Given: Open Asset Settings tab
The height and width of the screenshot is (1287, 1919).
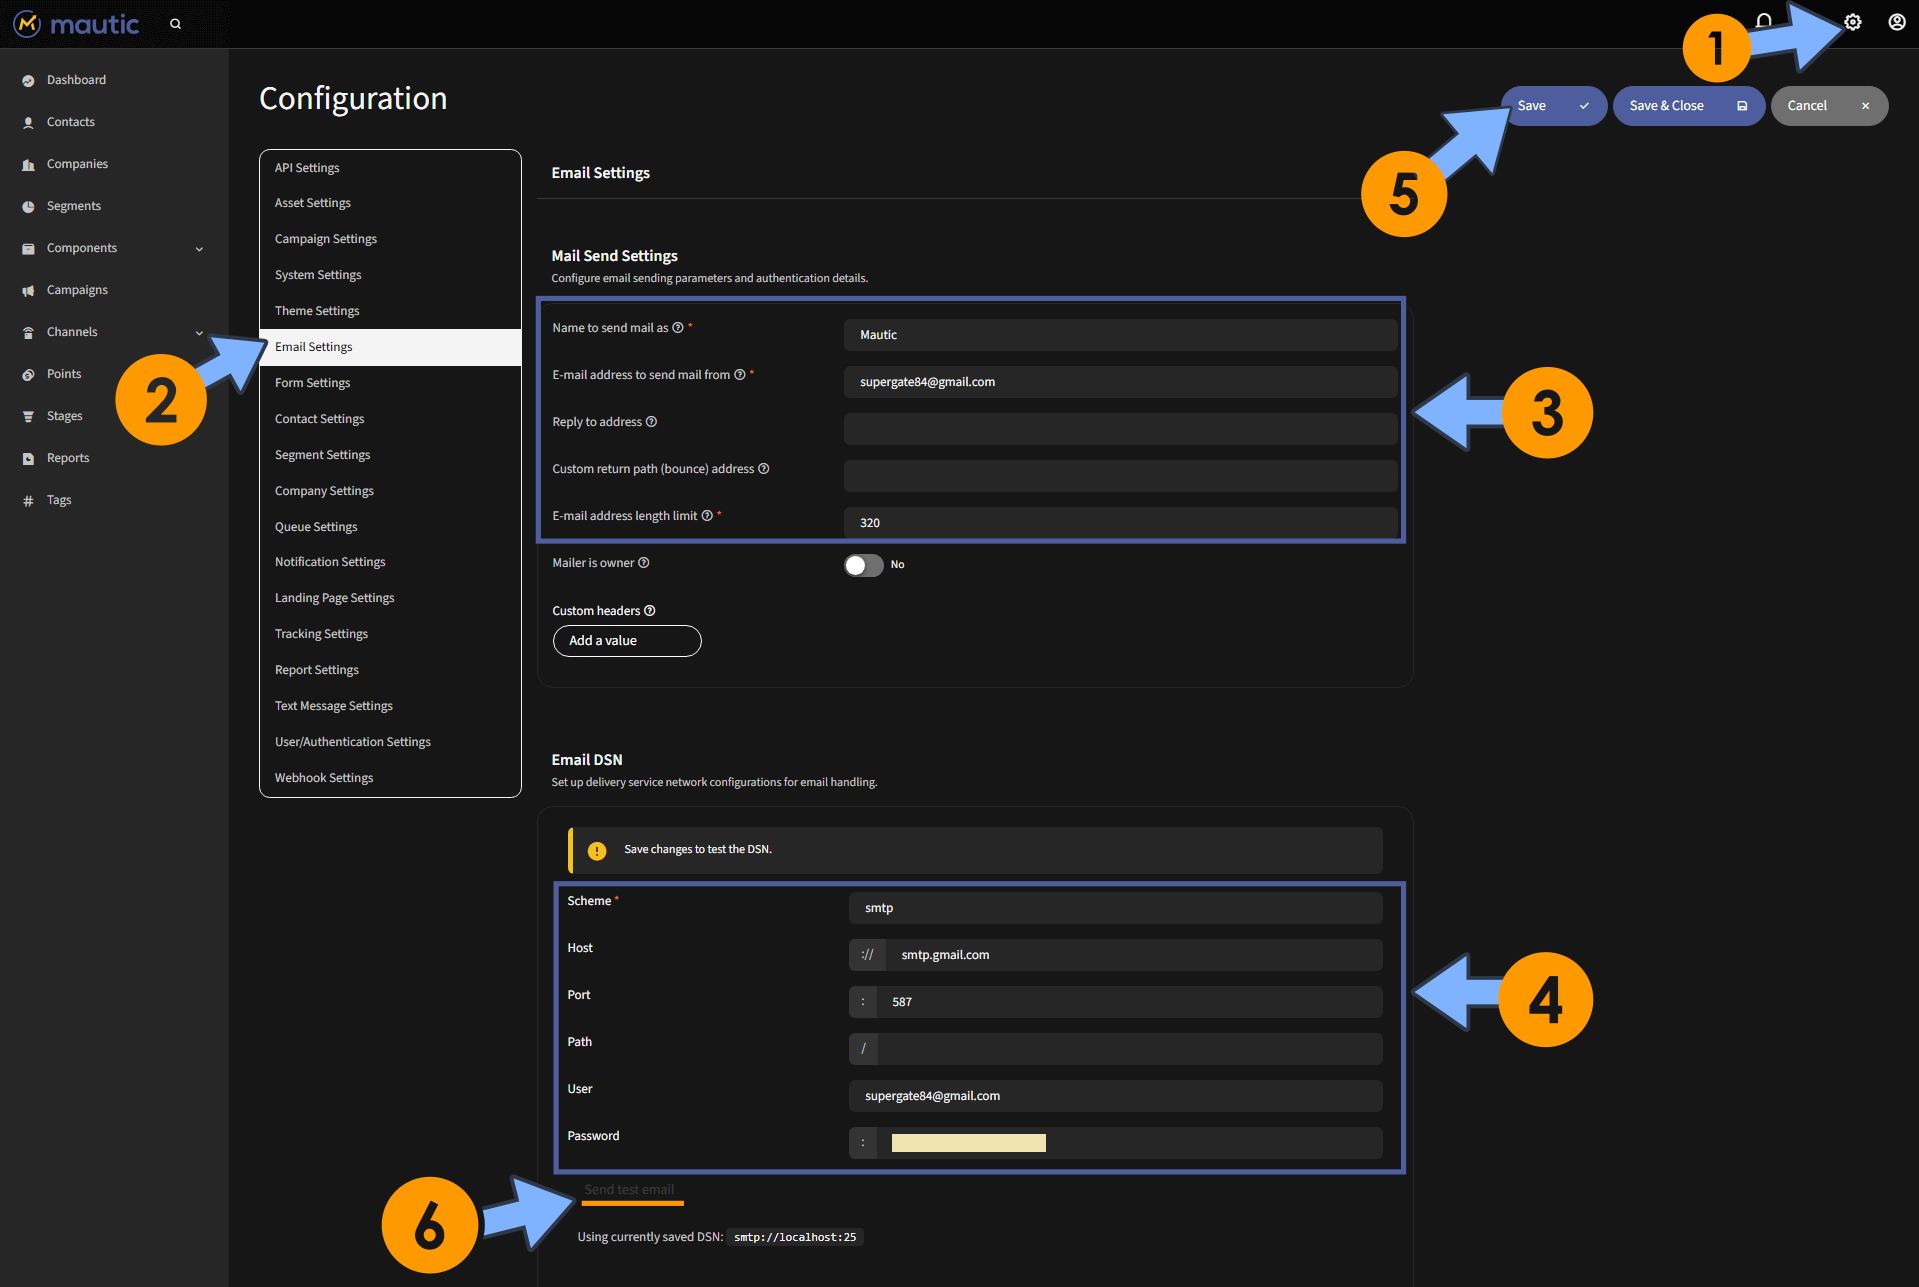Looking at the screenshot, I should click(390, 203).
